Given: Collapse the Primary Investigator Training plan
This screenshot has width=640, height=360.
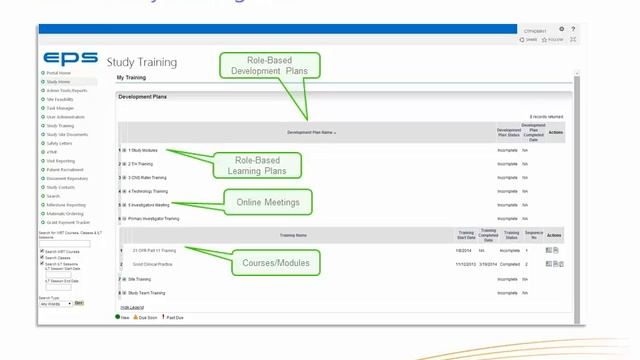Looking at the screenshot, I should (x=124, y=219).
